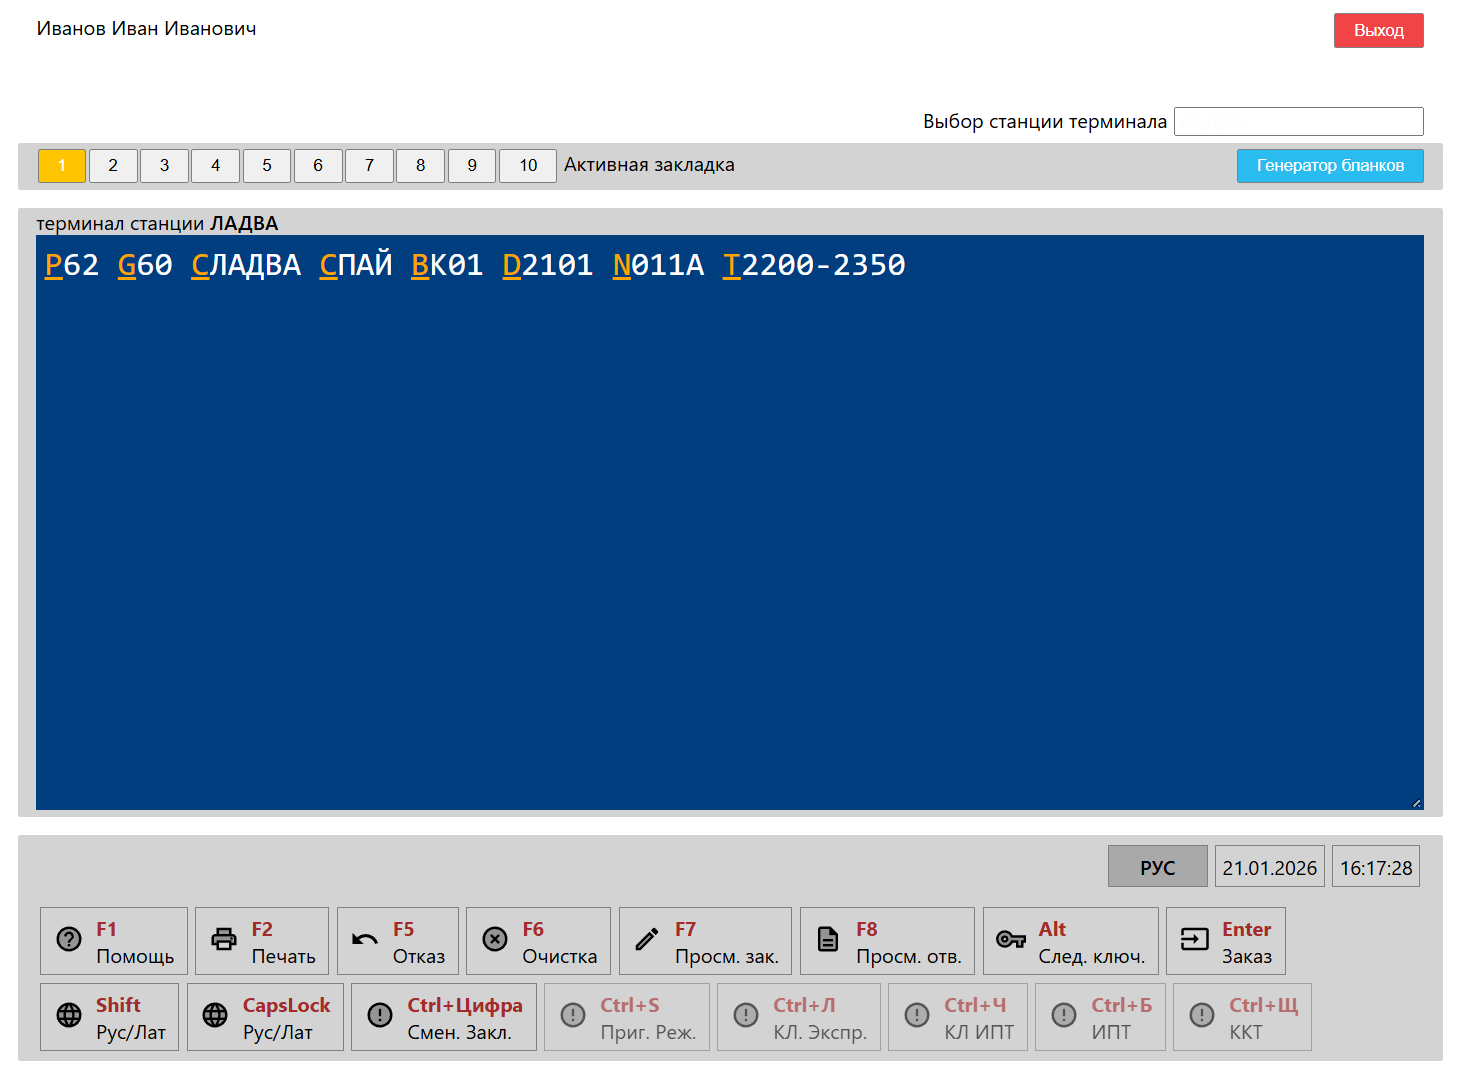Click the F1 Помощь help icon
Image resolution: width=1461 pixels, height=1078 pixels.
tap(69, 940)
